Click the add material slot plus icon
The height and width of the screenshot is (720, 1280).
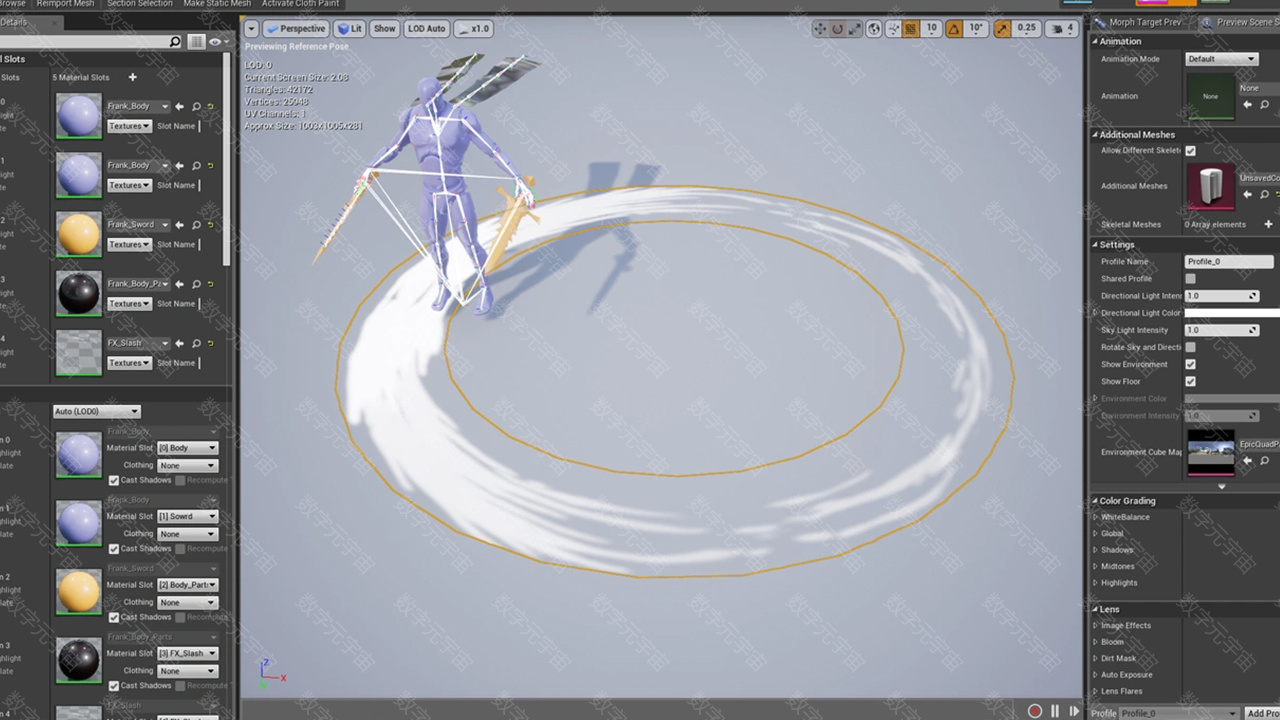pos(132,77)
